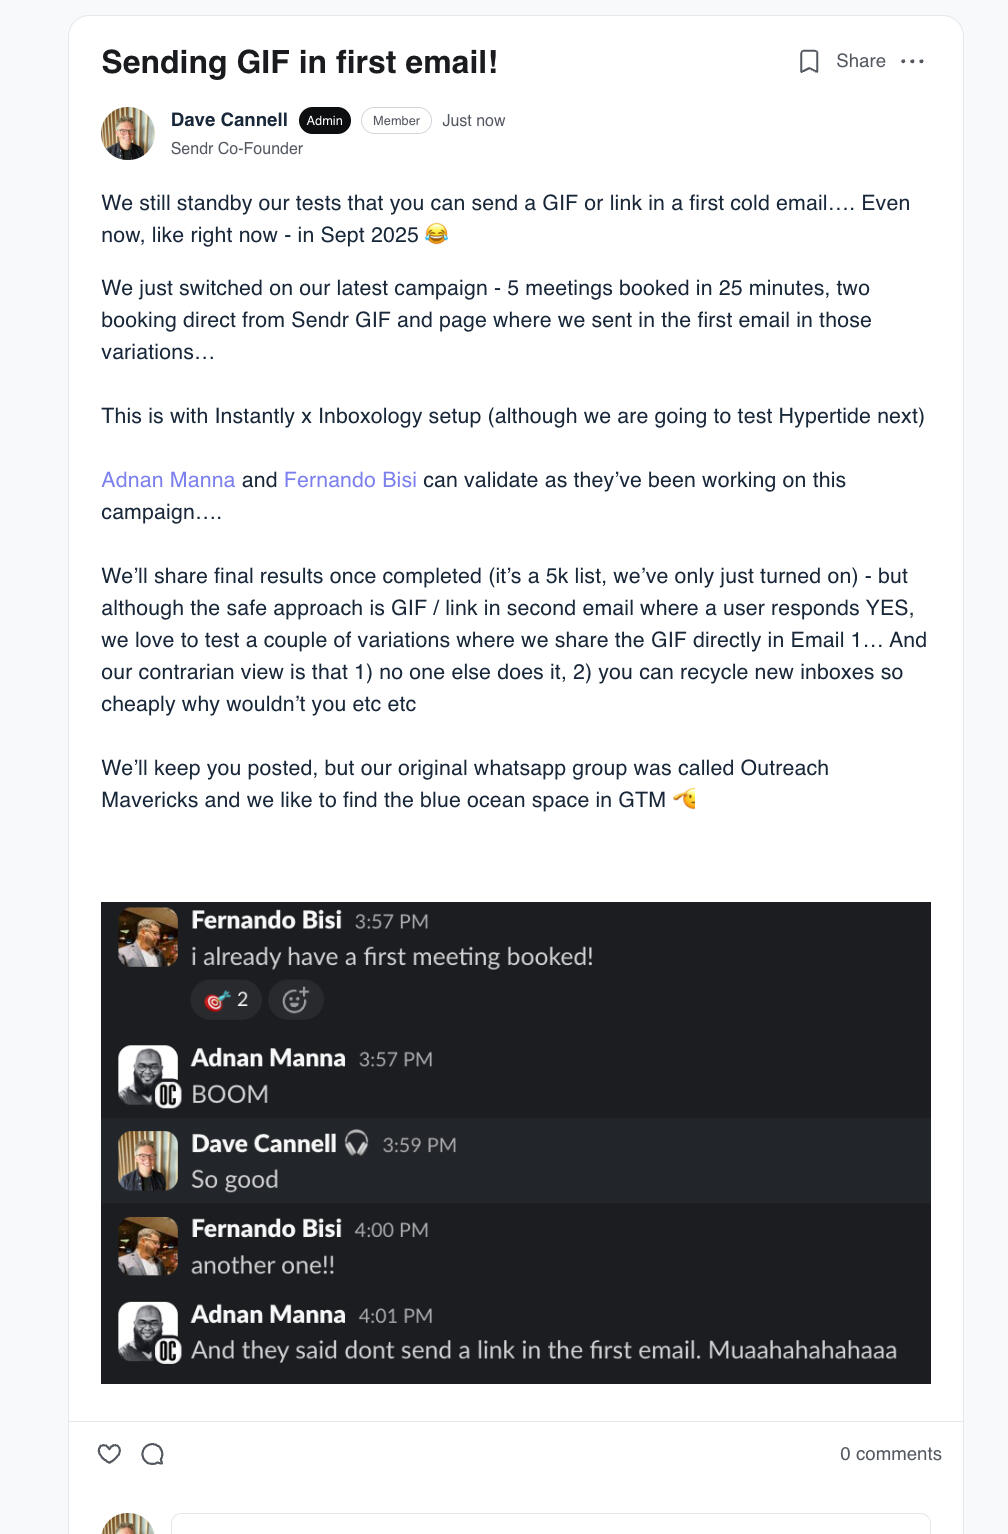
Task: Click the Just now timestamp
Action: (473, 121)
